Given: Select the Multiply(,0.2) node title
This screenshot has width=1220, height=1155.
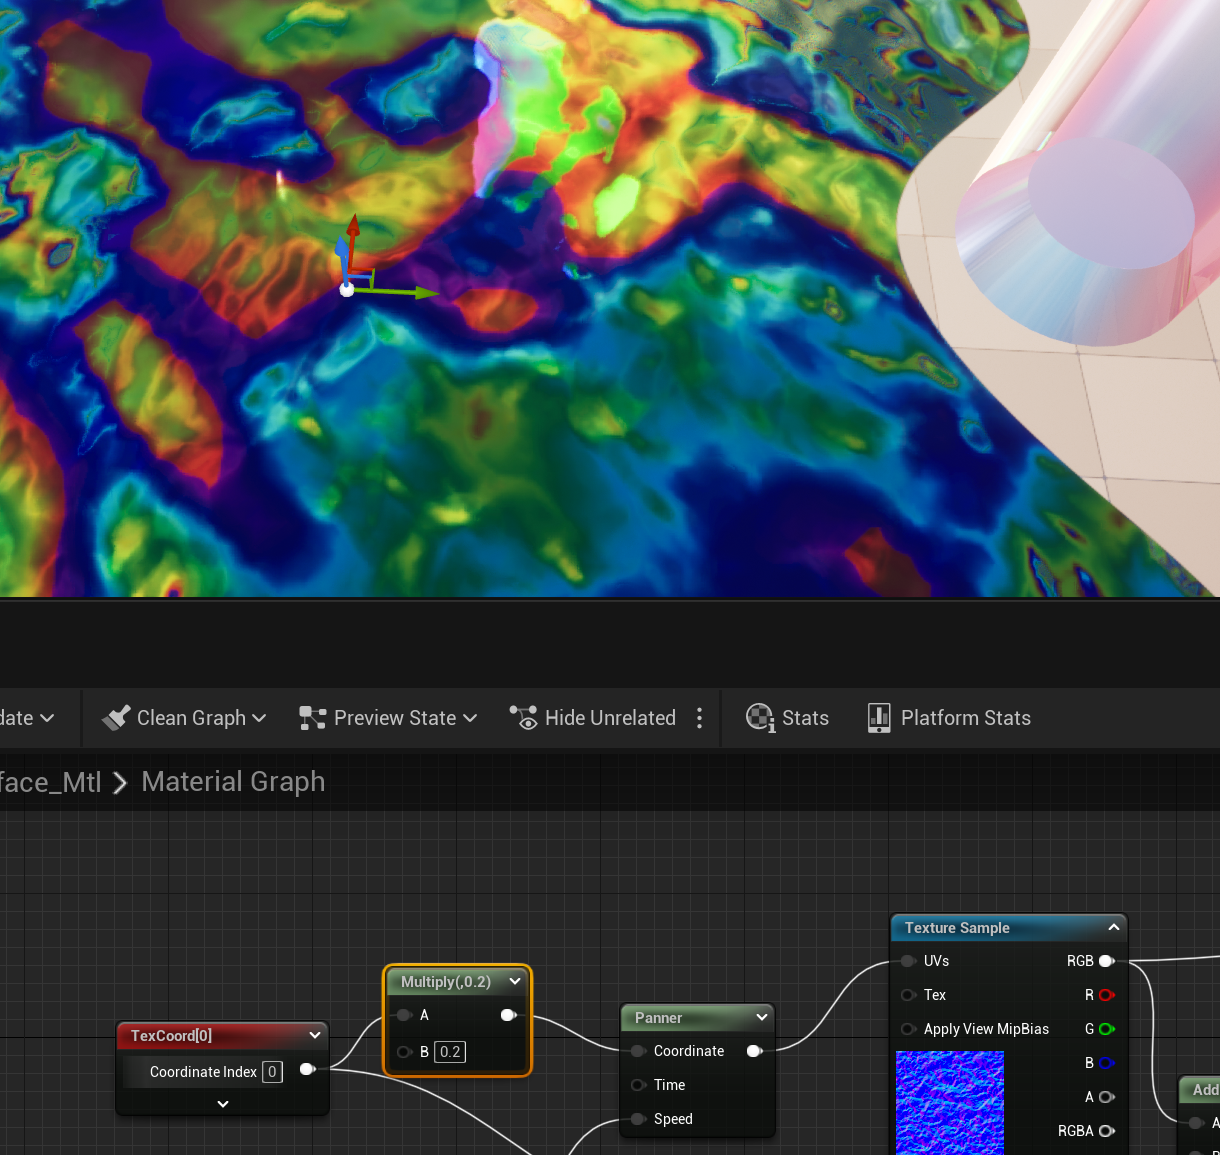Looking at the screenshot, I should [446, 982].
